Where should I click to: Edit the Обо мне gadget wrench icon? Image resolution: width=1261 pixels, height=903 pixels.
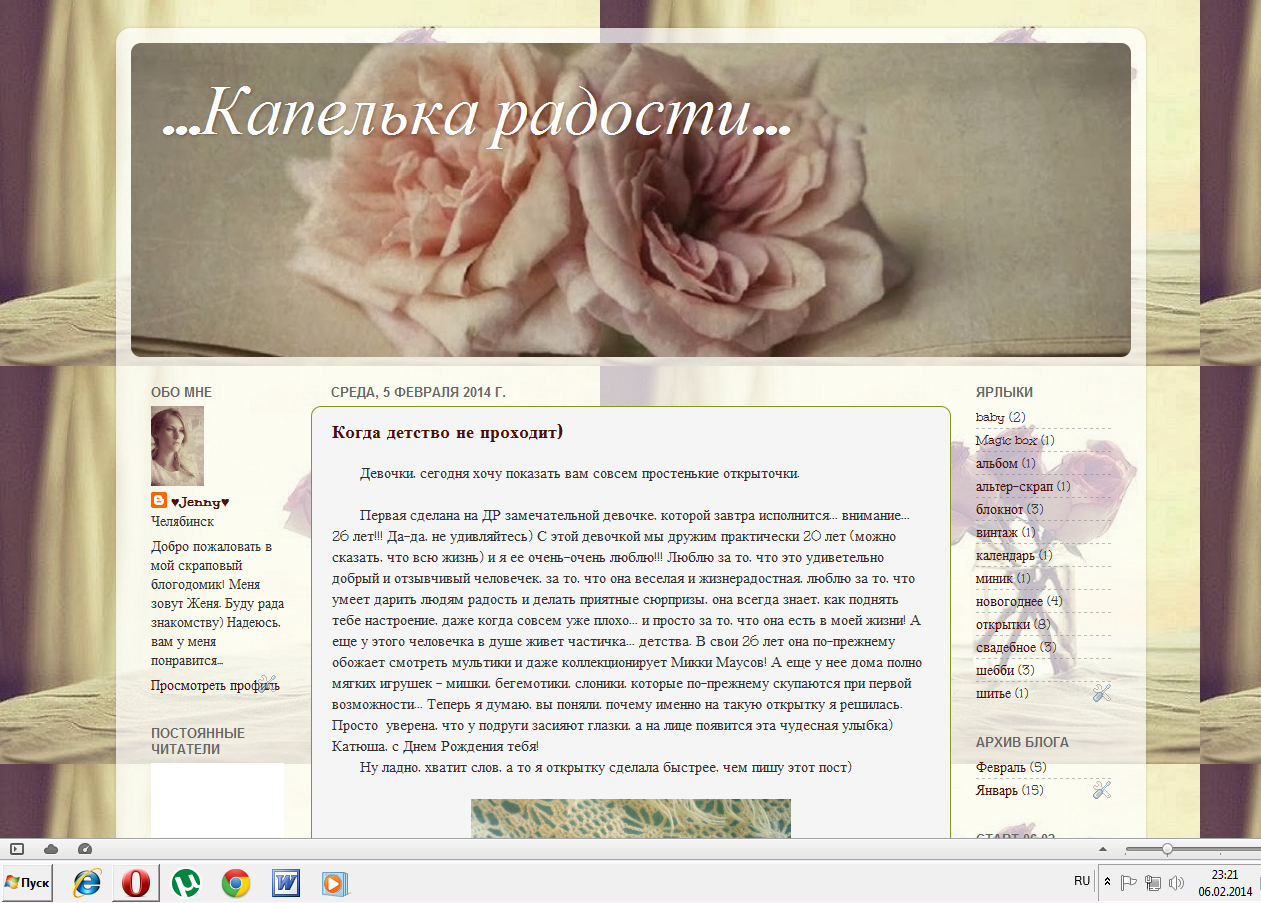pyautogui.click(x=267, y=683)
